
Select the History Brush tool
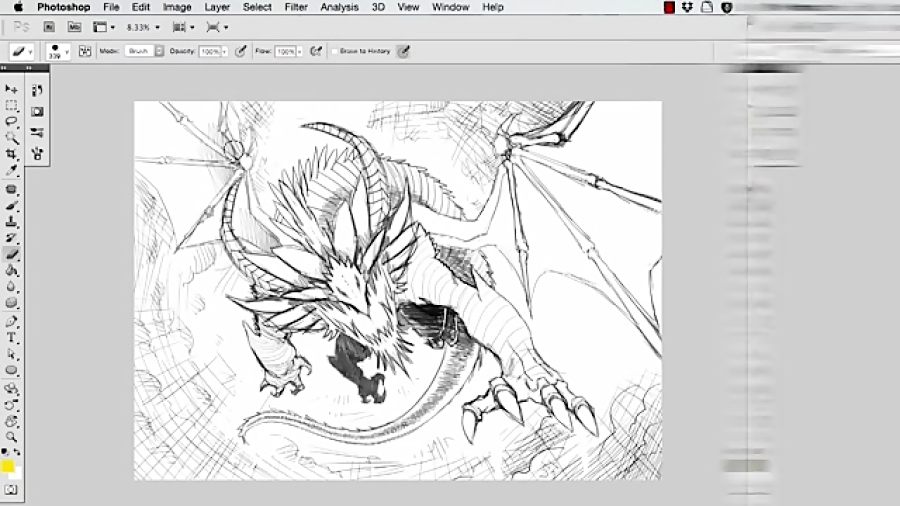[x=11, y=238]
